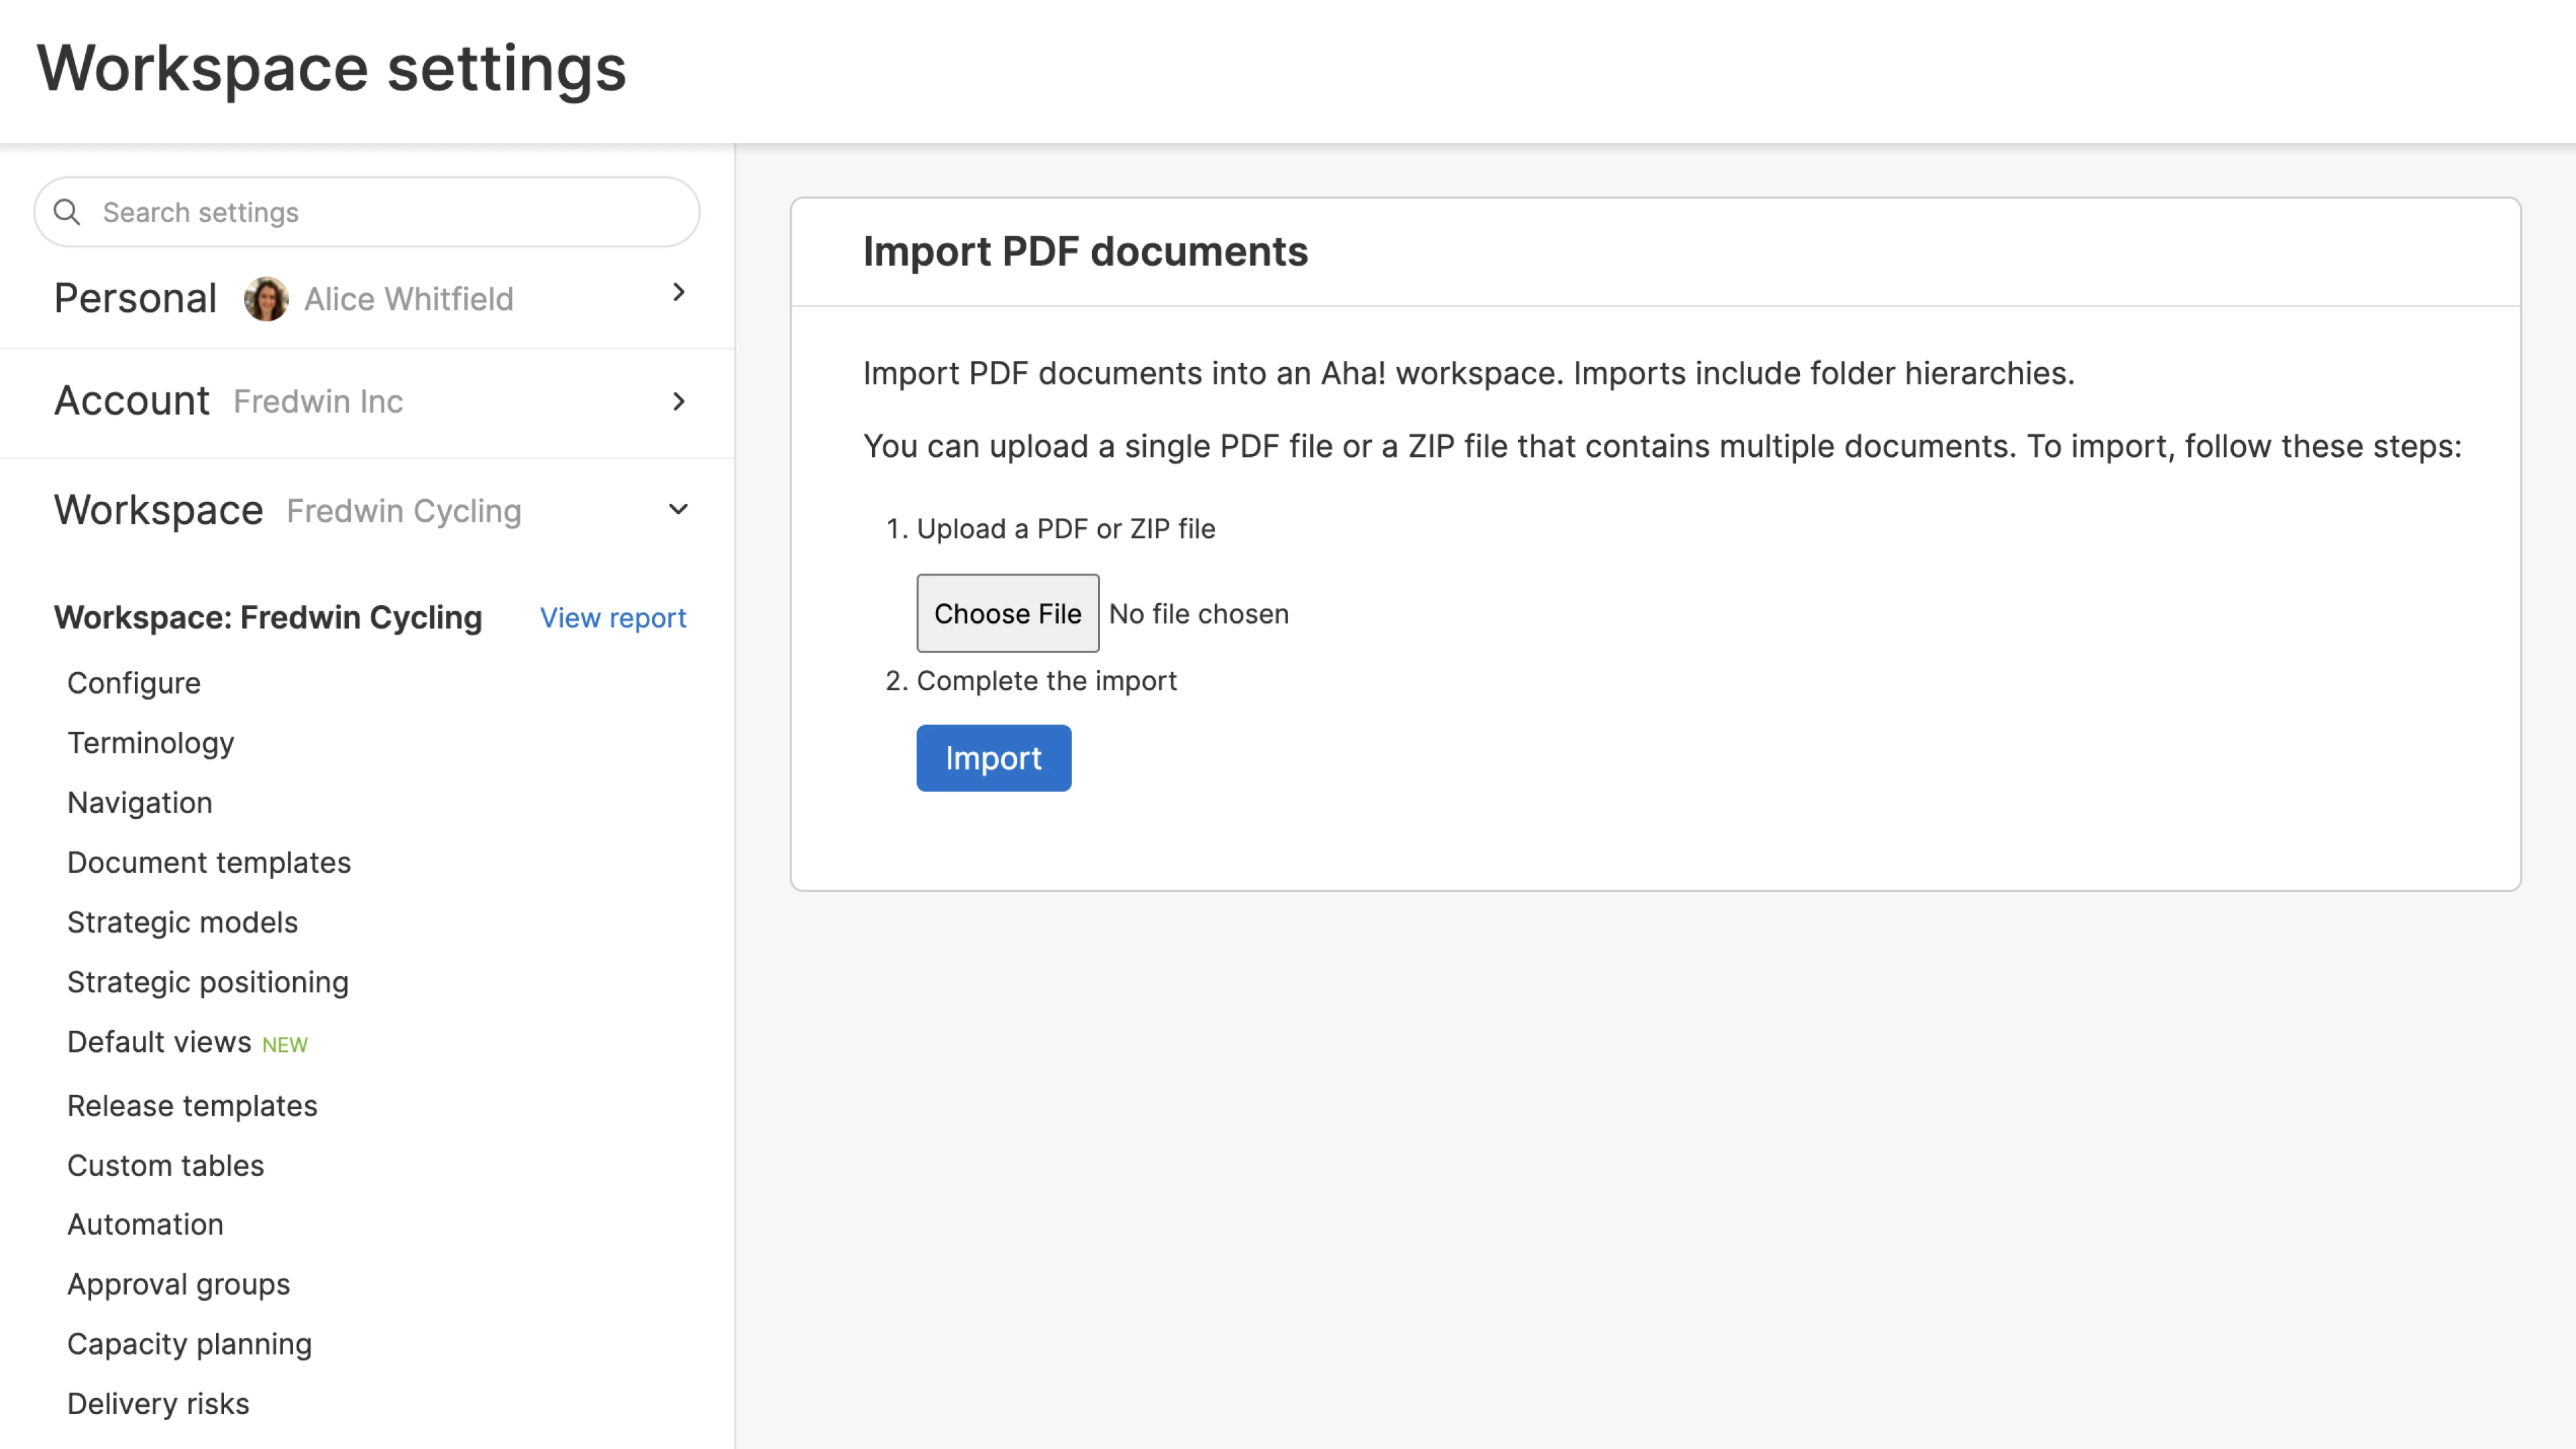Go to Terminology settings

click(x=151, y=743)
